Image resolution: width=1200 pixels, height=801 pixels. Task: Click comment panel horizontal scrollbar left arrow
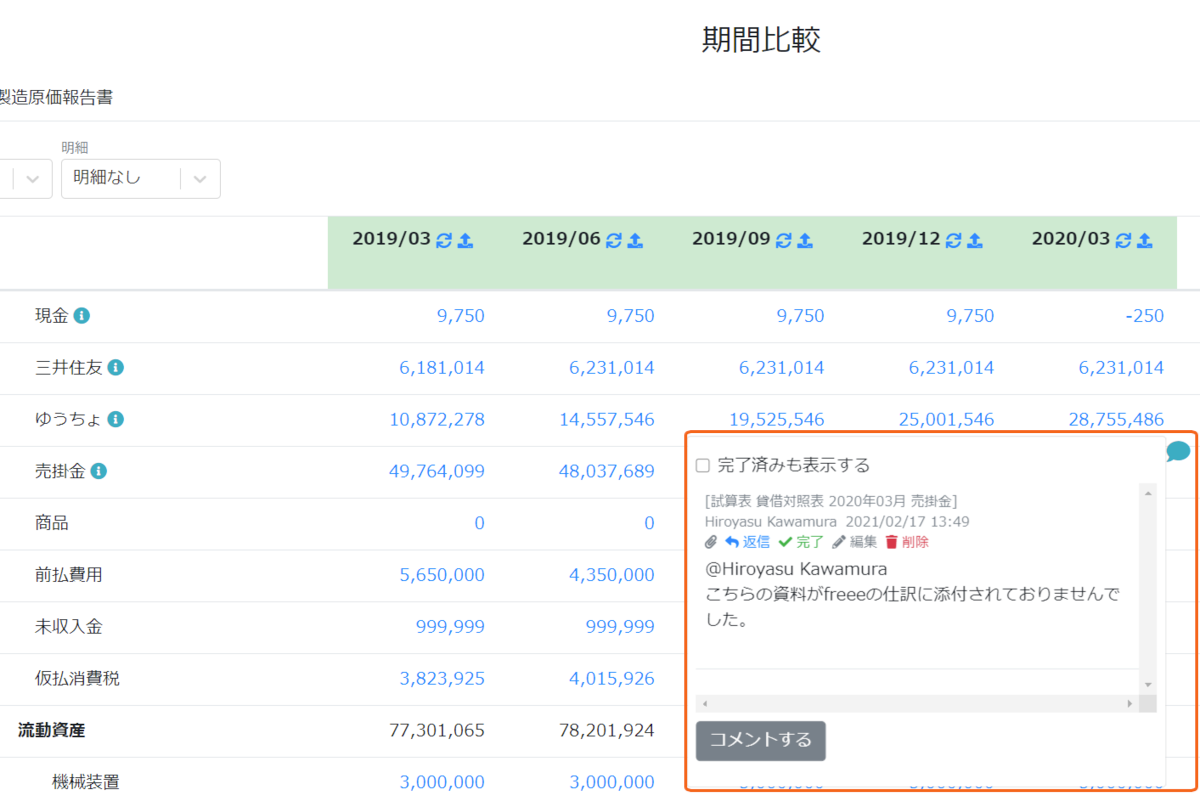point(703,704)
